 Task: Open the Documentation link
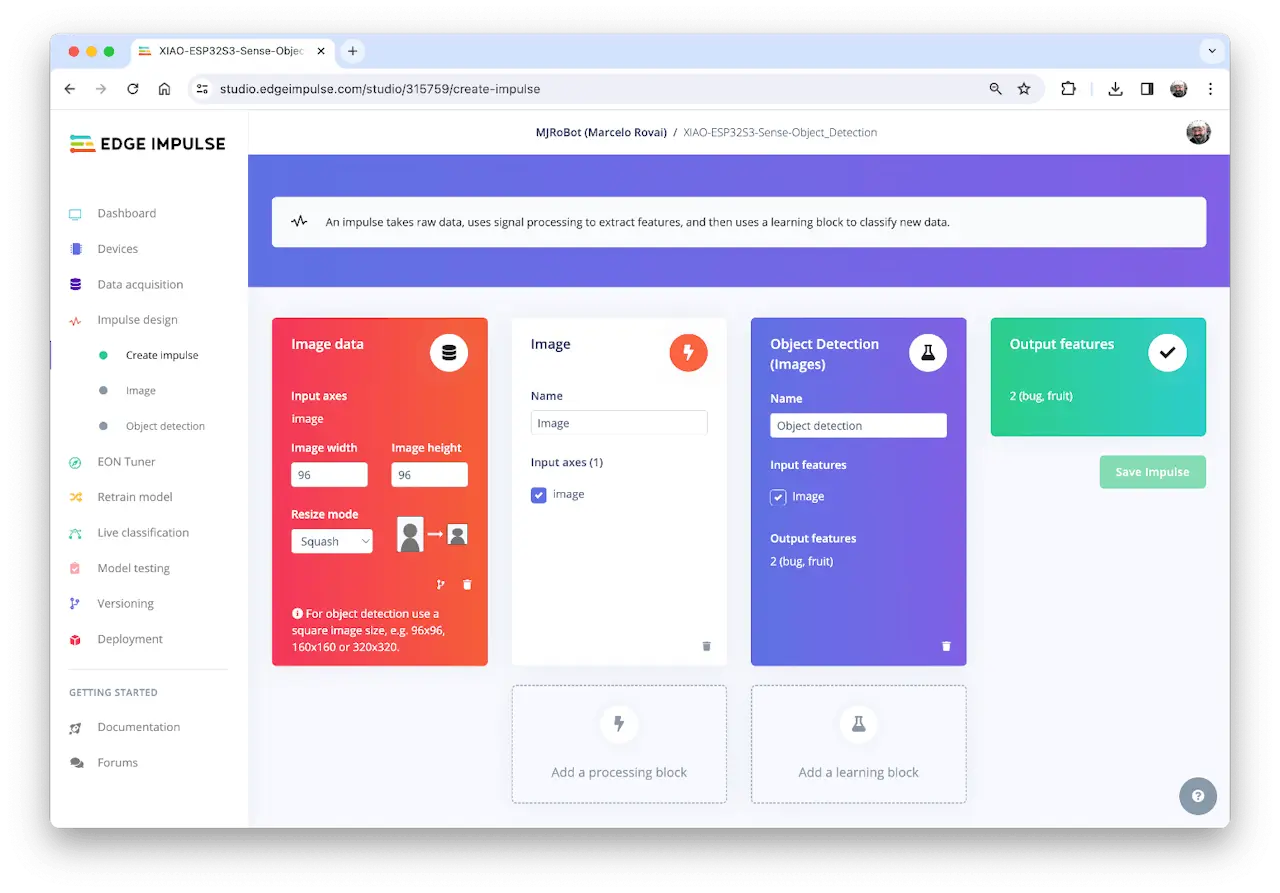coord(138,727)
